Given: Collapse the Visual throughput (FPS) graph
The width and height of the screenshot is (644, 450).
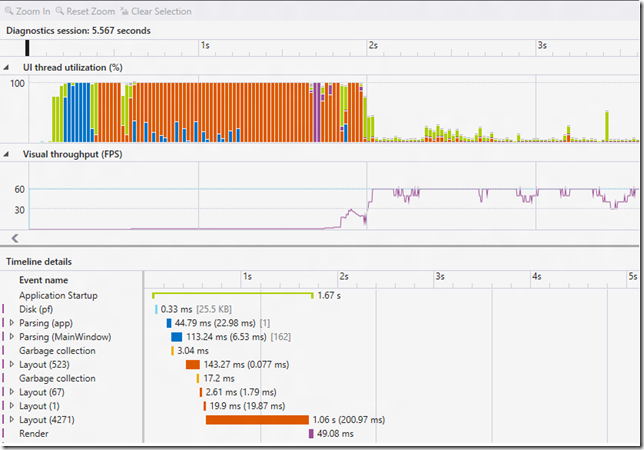Looking at the screenshot, I should click(6, 154).
